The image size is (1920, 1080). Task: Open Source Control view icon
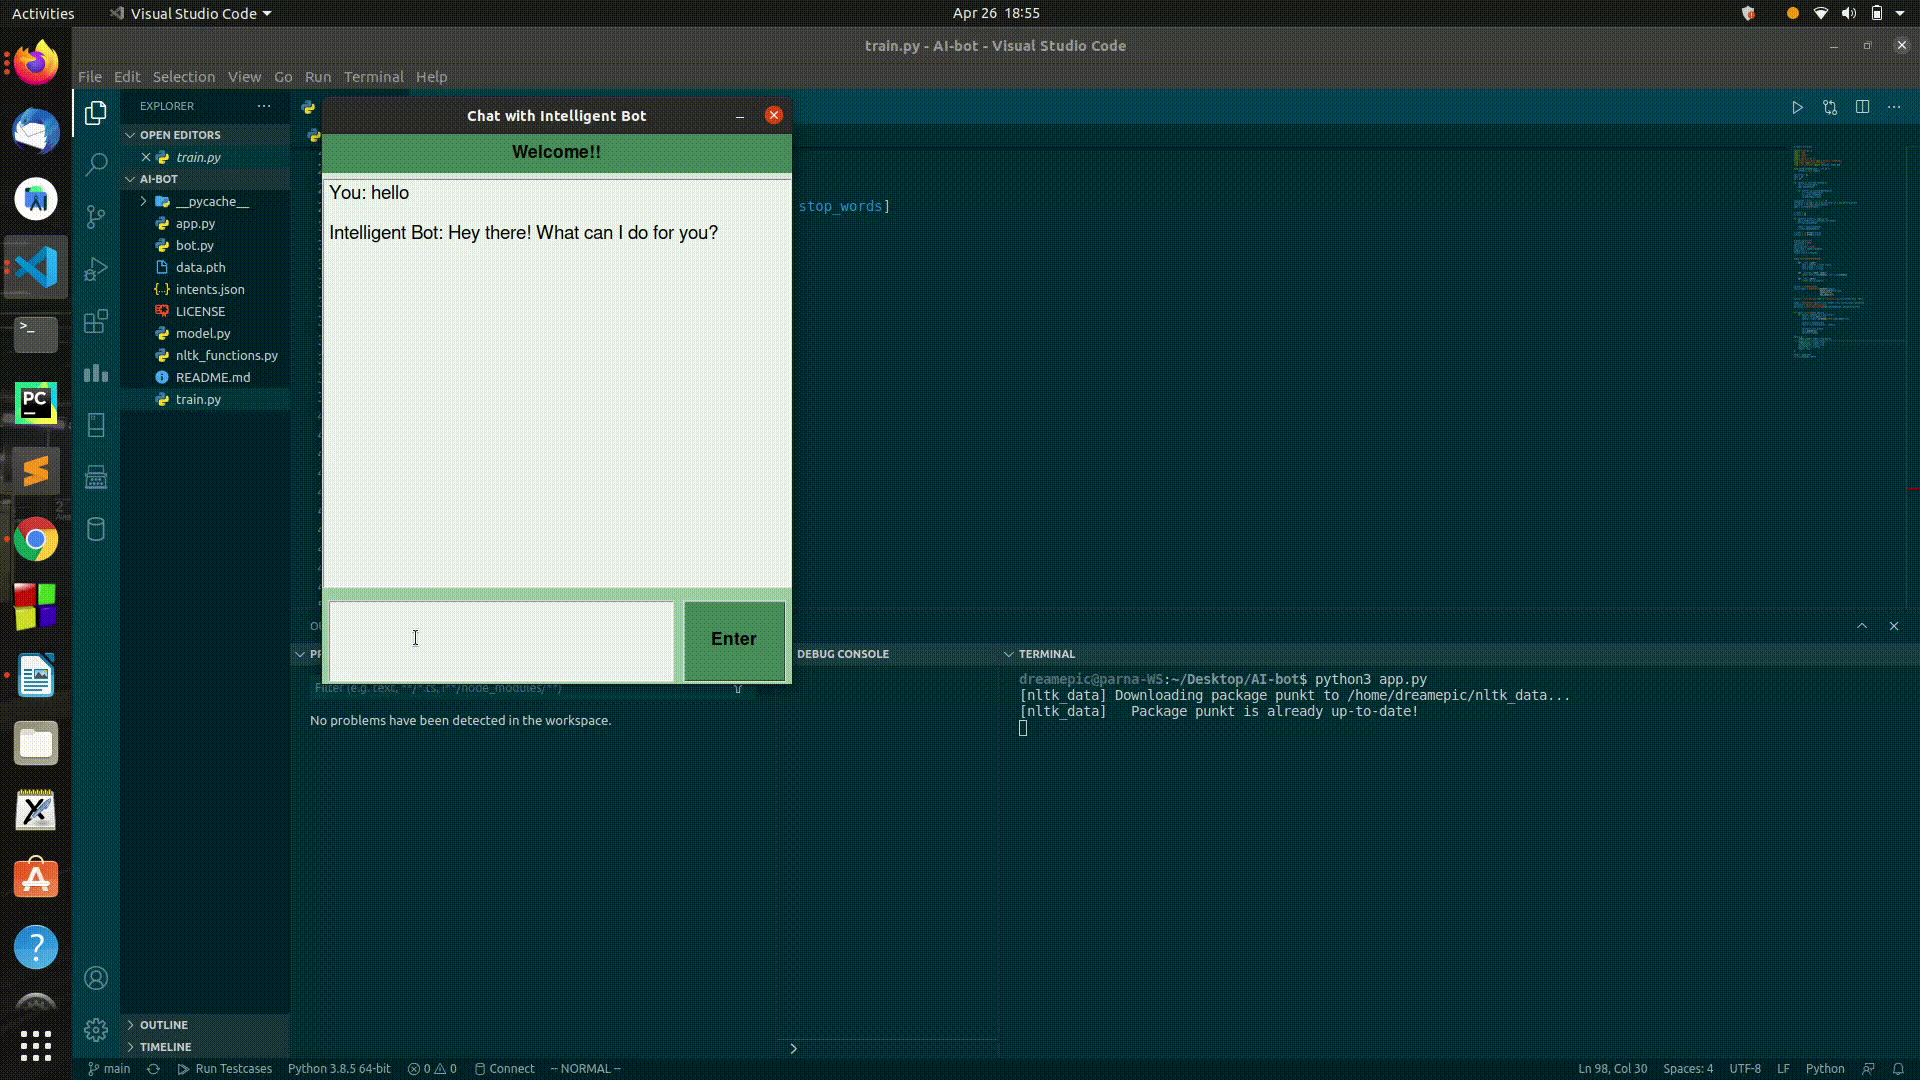tap(96, 217)
